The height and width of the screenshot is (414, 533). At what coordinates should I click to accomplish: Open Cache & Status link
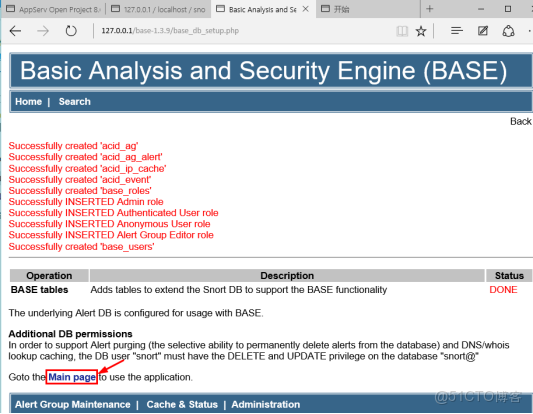[x=182, y=404]
